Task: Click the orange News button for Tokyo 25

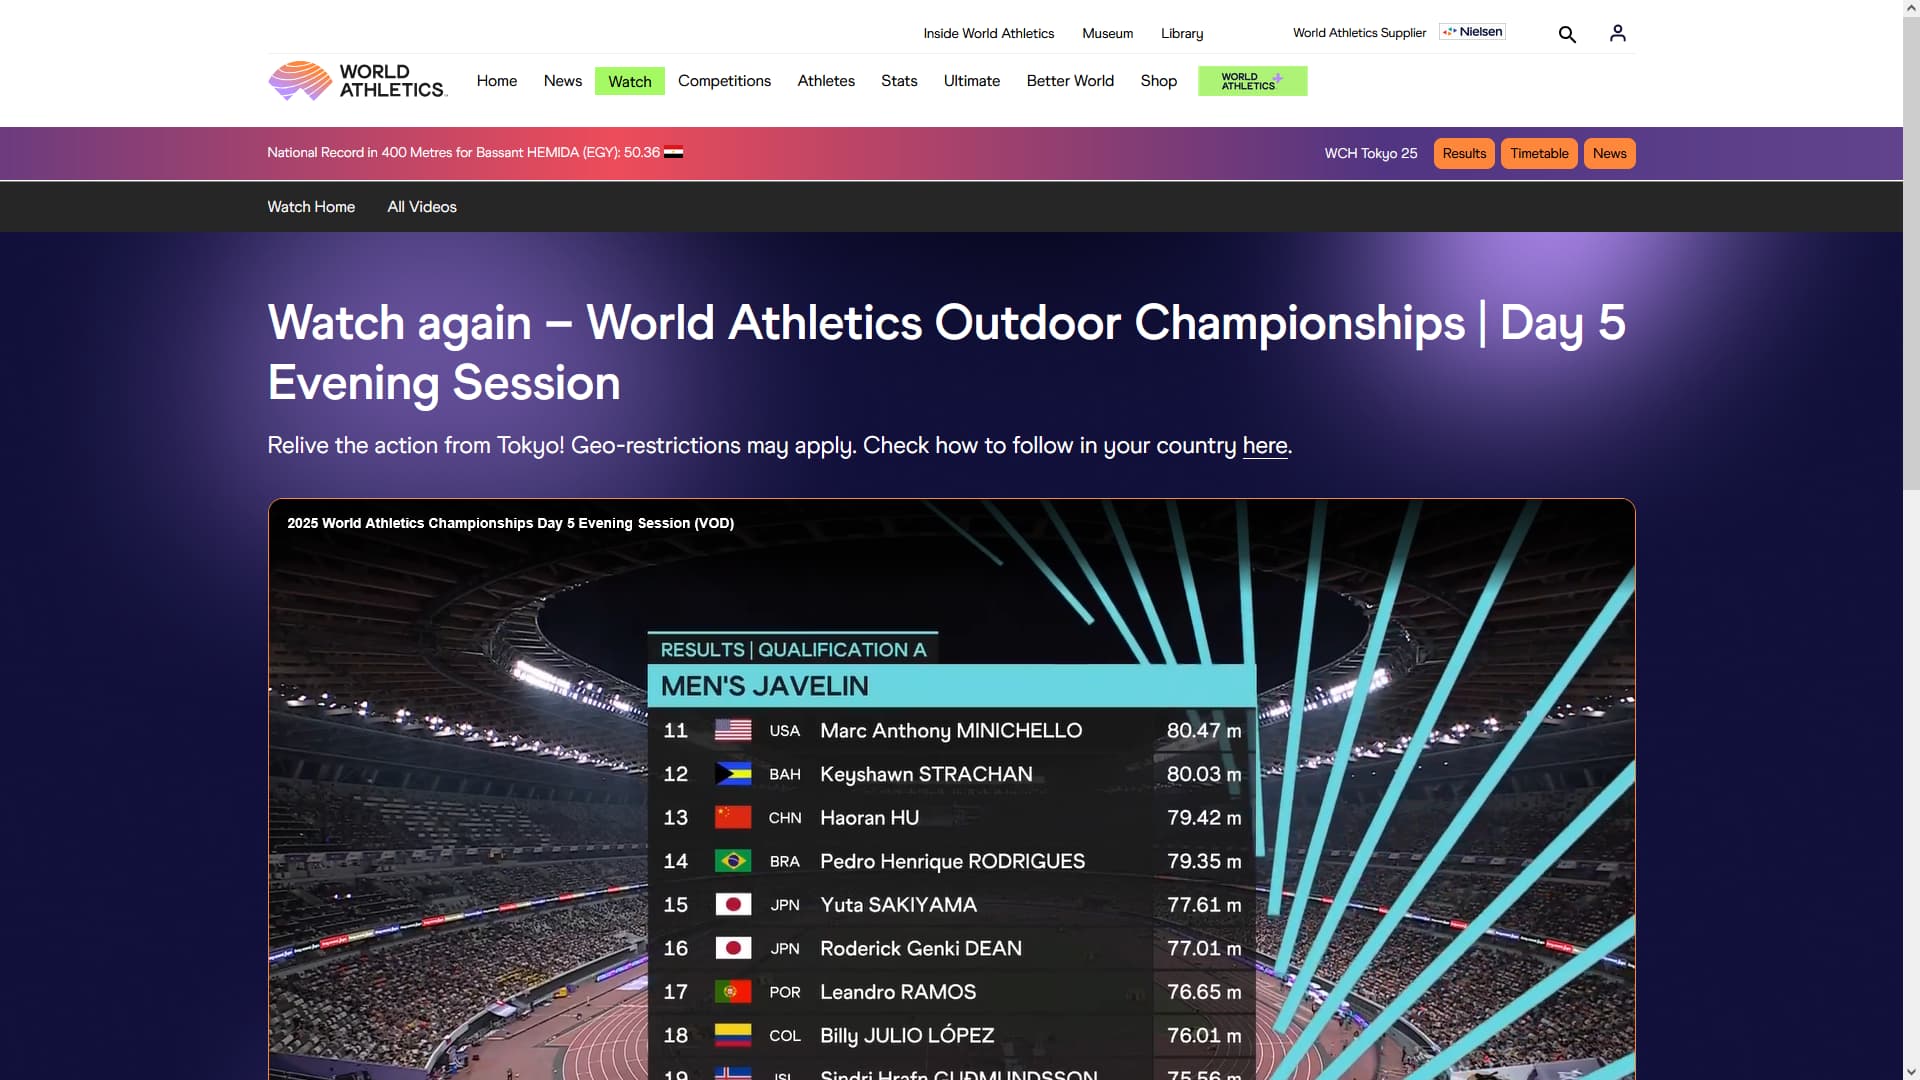Action: click(1609, 153)
